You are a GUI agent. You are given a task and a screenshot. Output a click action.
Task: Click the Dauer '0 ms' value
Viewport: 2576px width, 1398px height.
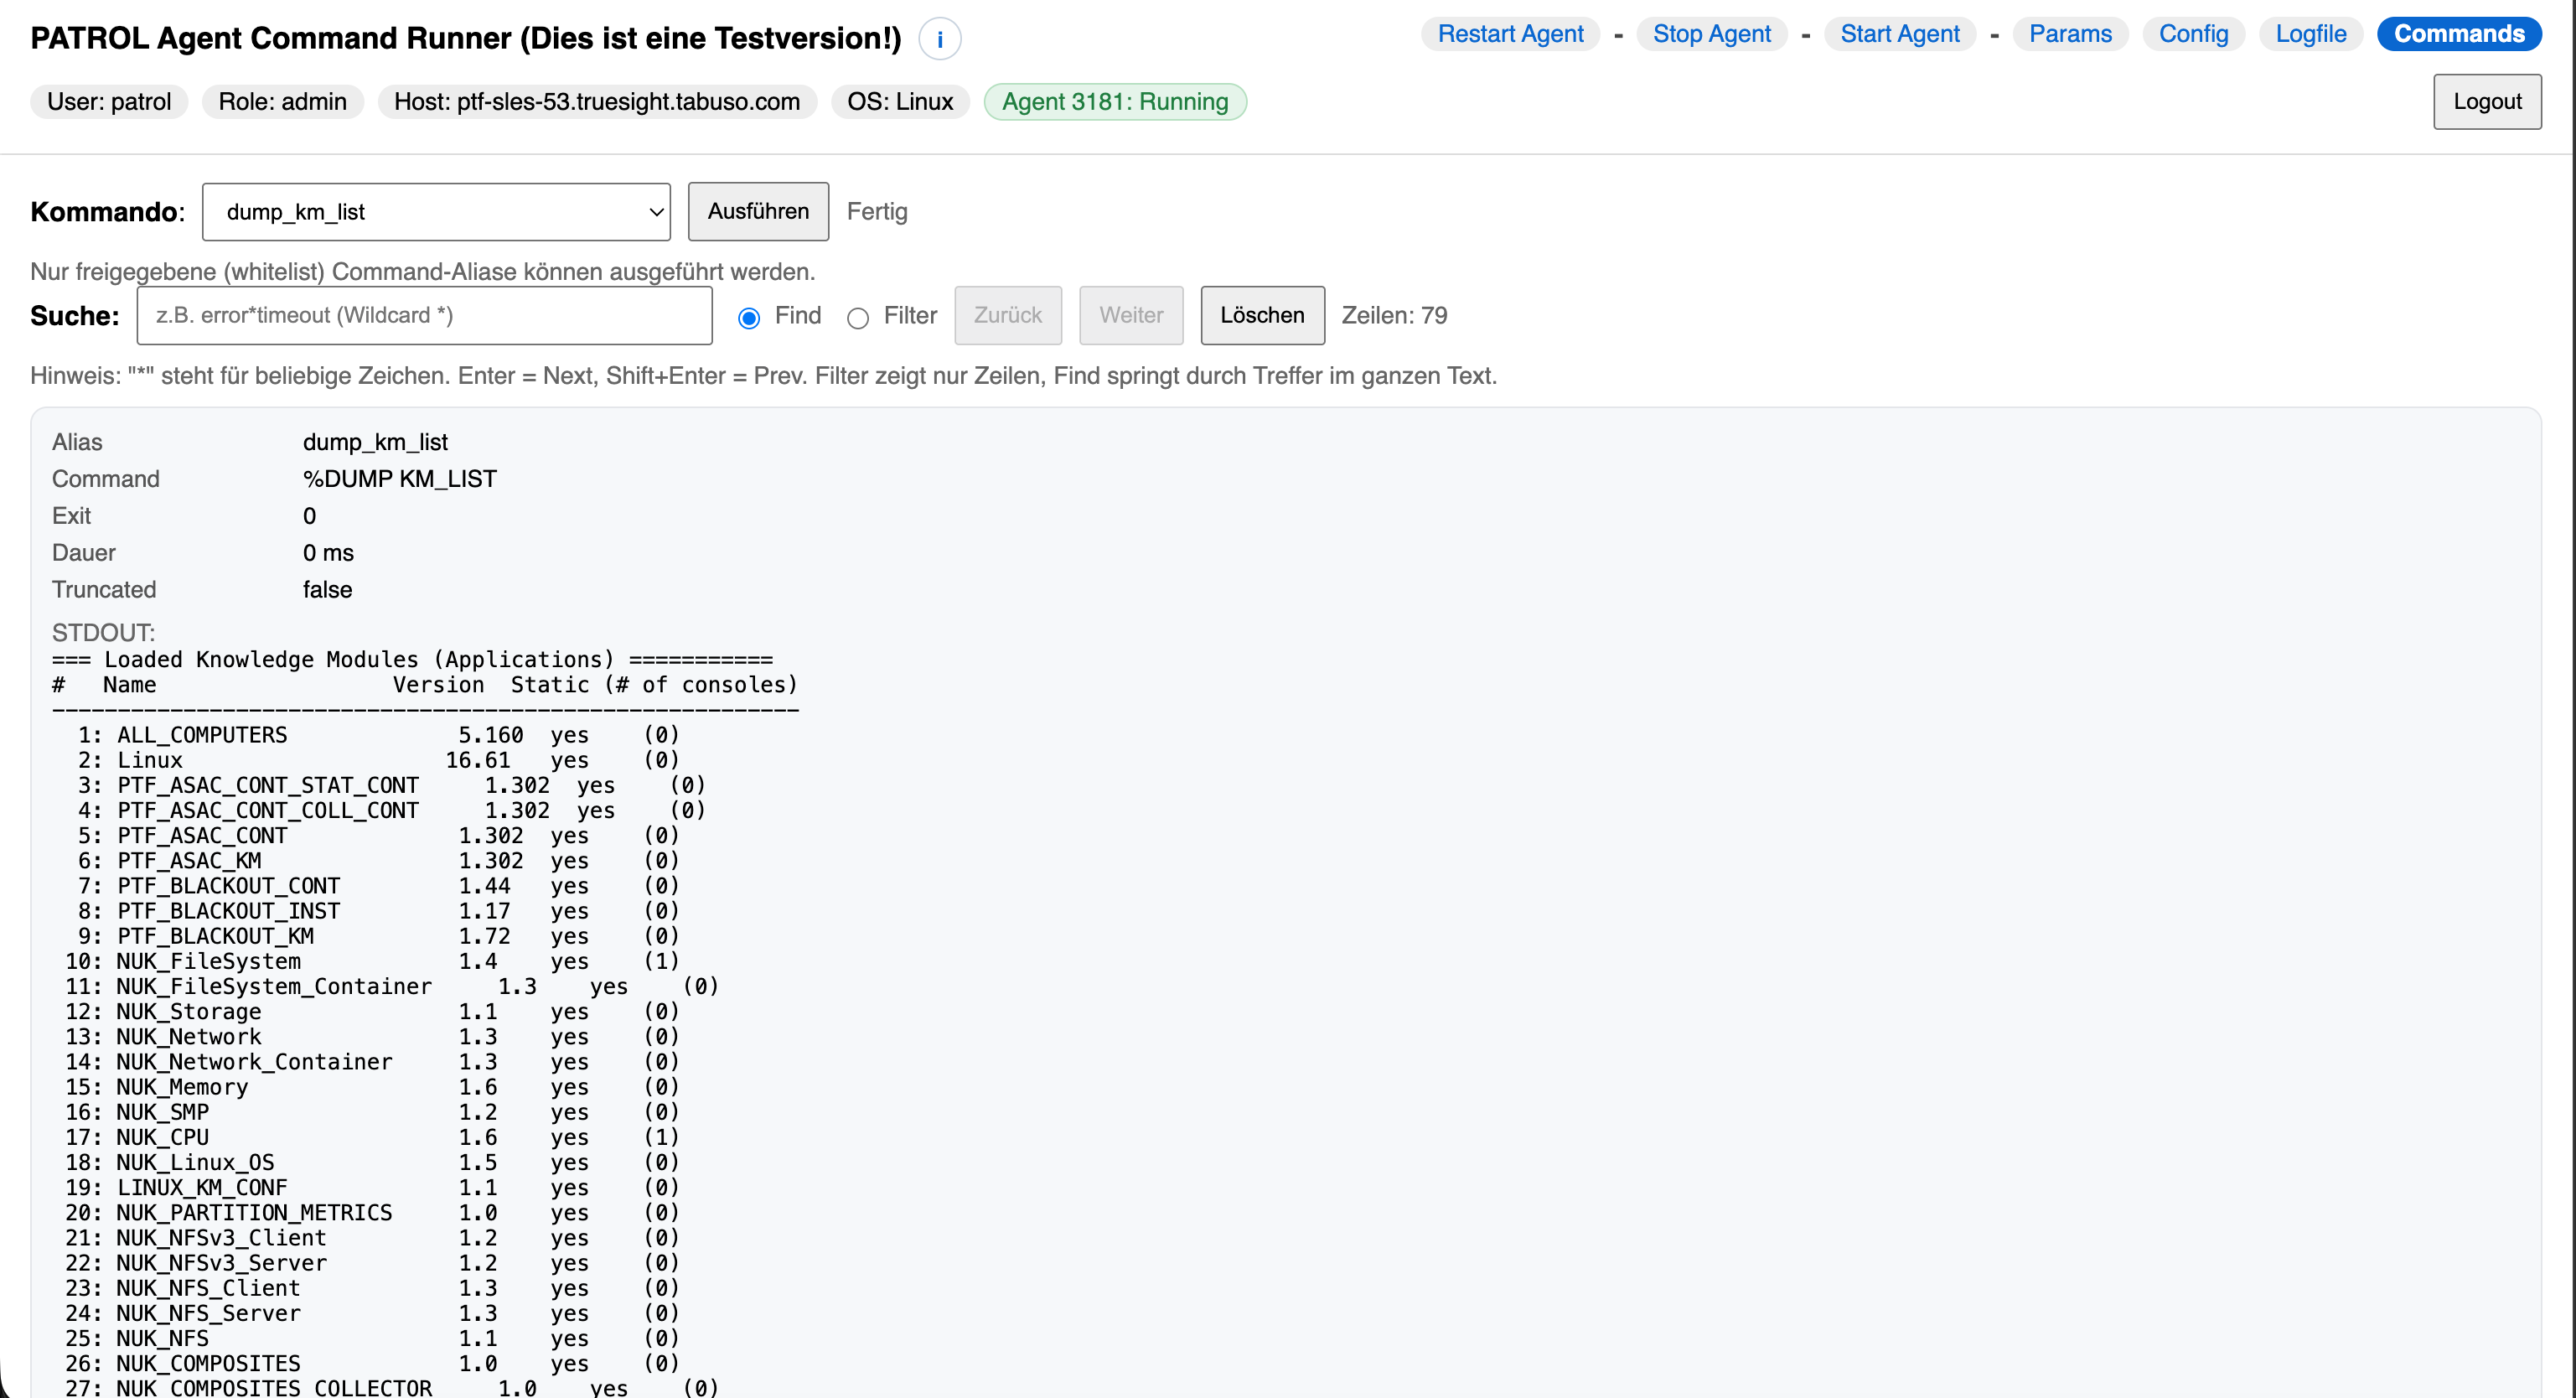tap(328, 552)
